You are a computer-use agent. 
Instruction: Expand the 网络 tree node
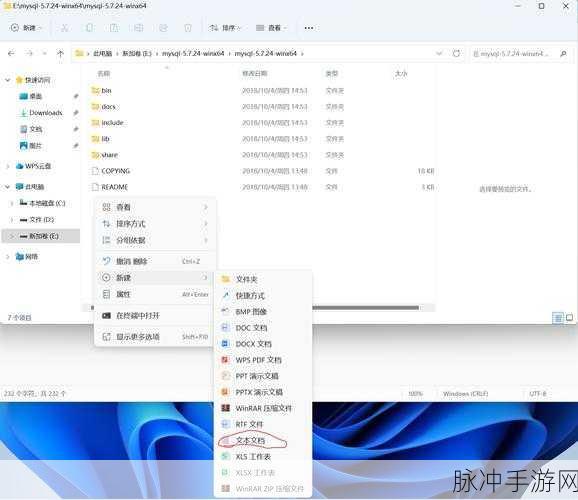click(x=7, y=257)
